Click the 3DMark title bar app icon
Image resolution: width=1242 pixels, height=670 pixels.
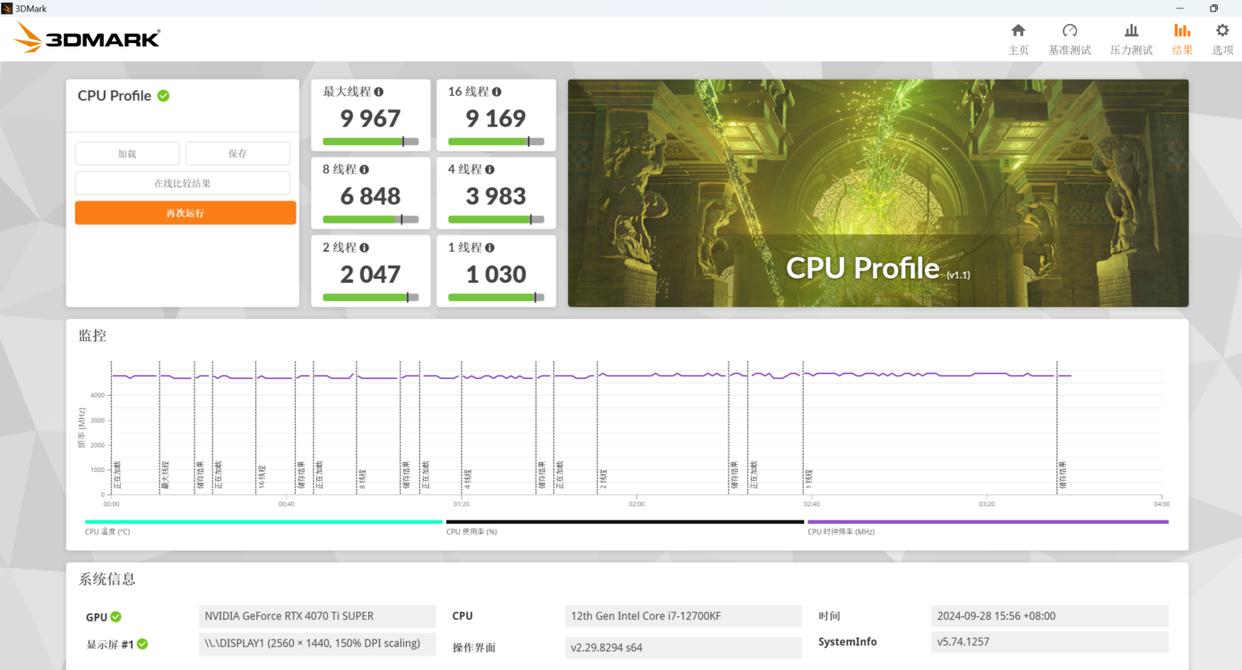tap(7, 8)
